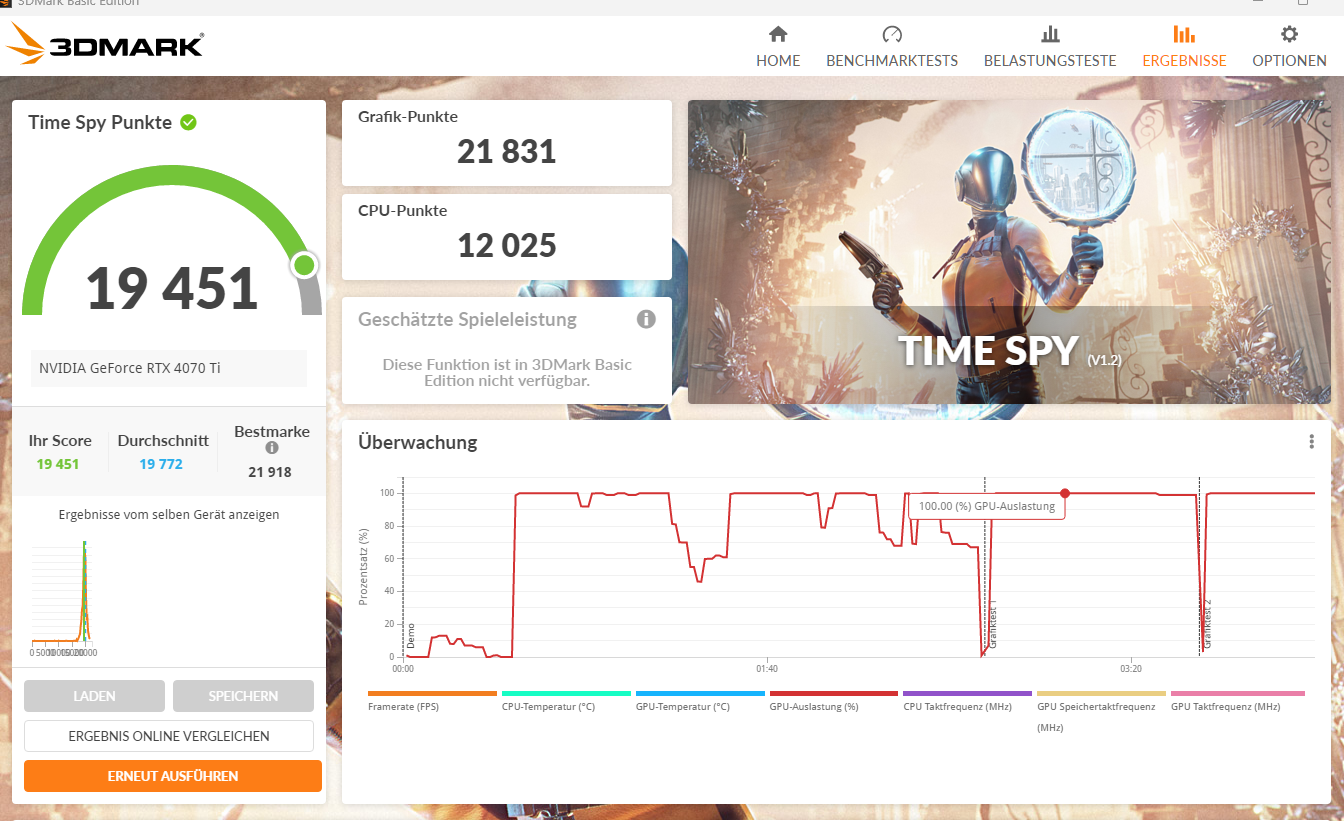Click 'Ergebnisse vom selben Gerät anzeigen' link
The height and width of the screenshot is (821, 1344).
coord(169,515)
